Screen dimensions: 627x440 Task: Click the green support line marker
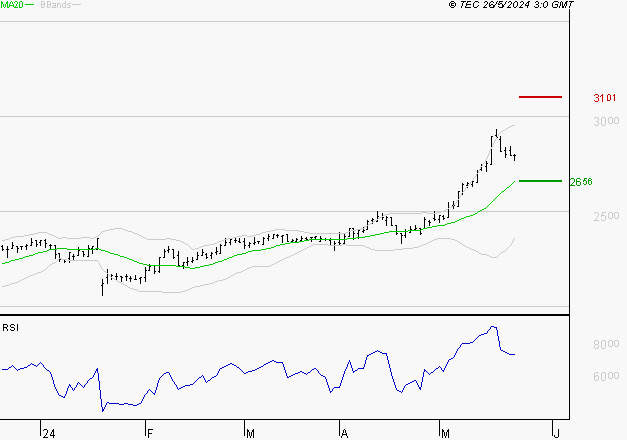540,181
